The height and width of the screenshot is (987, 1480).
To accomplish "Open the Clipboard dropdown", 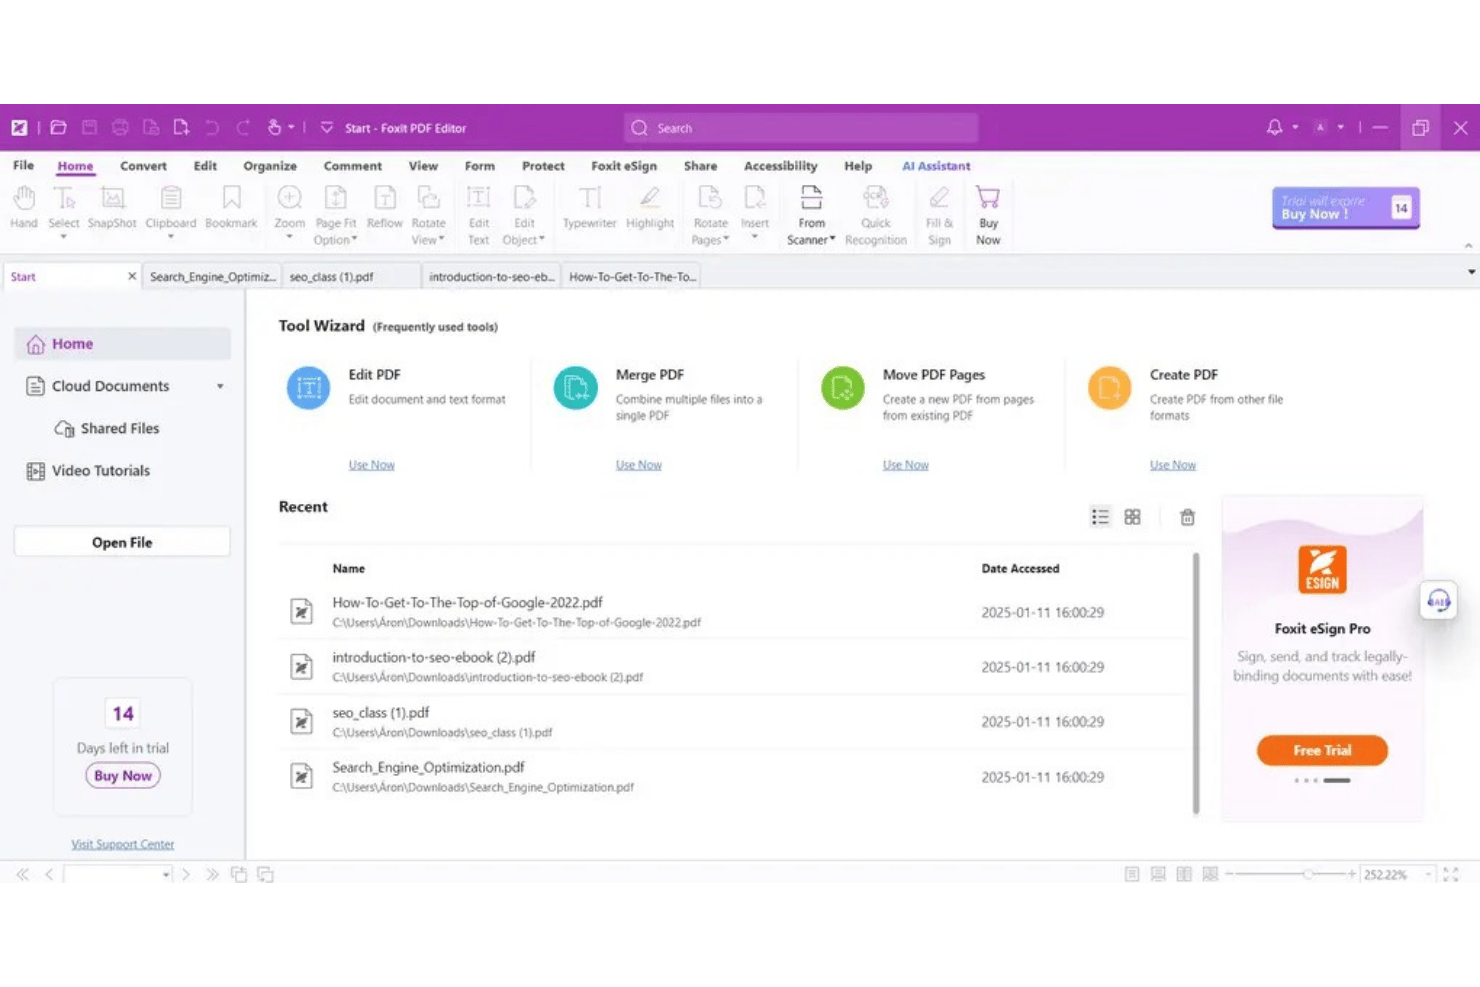I will point(170,238).
